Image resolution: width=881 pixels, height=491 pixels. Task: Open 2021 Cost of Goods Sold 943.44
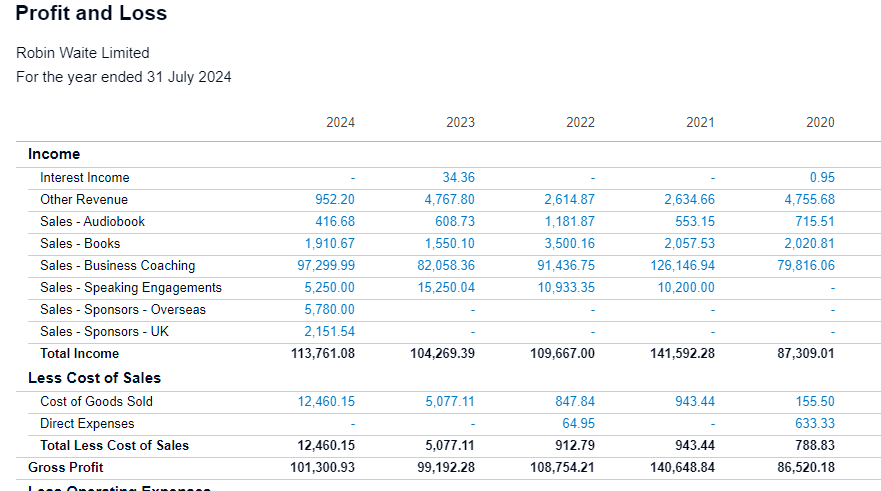[695, 401]
